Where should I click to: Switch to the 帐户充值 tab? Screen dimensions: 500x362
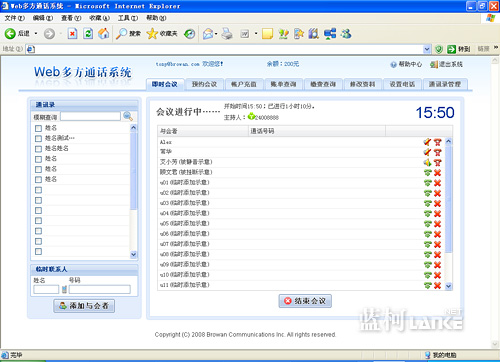pyautogui.click(x=244, y=84)
